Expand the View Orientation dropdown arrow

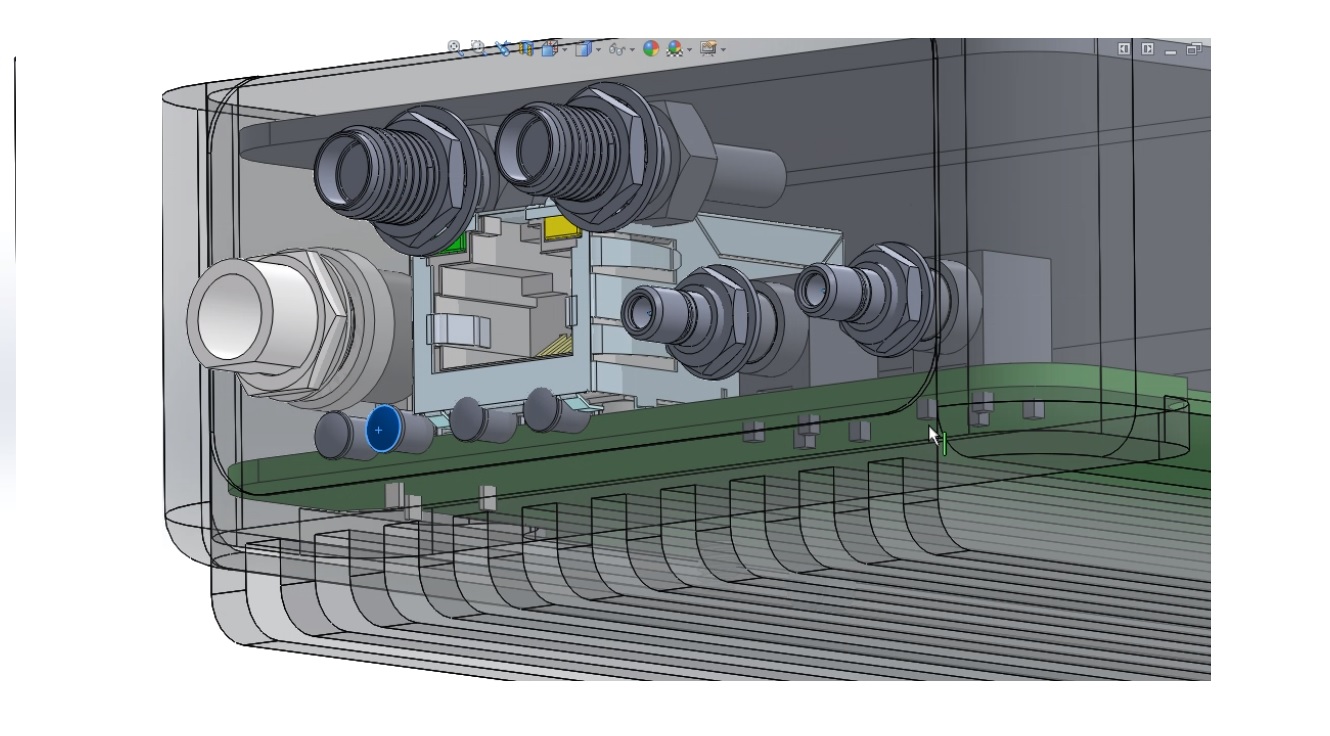tap(565, 49)
